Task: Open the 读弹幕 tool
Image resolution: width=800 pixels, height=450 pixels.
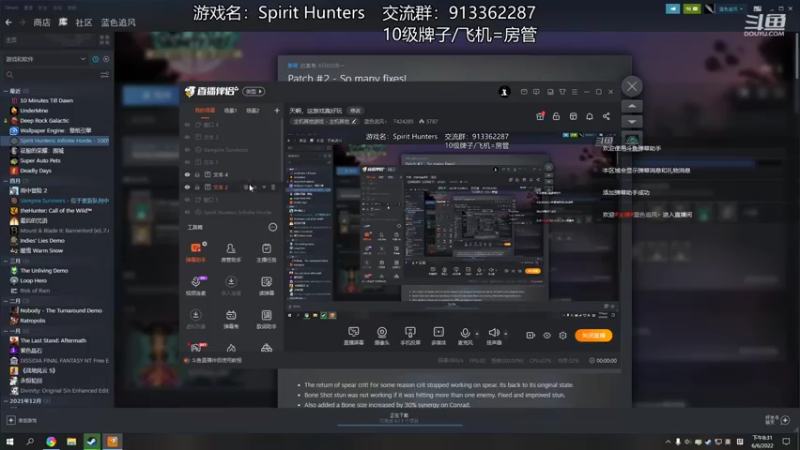Action: click(x=266, y=285)
